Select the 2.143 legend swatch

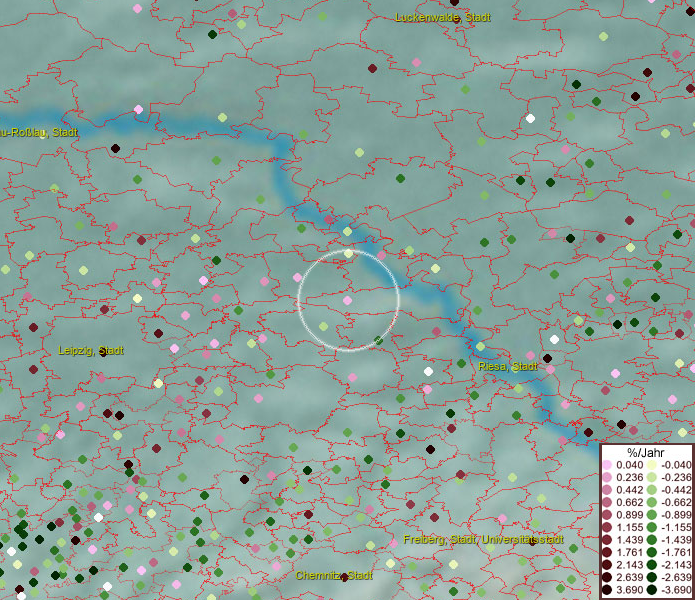(x=607, y=565)
